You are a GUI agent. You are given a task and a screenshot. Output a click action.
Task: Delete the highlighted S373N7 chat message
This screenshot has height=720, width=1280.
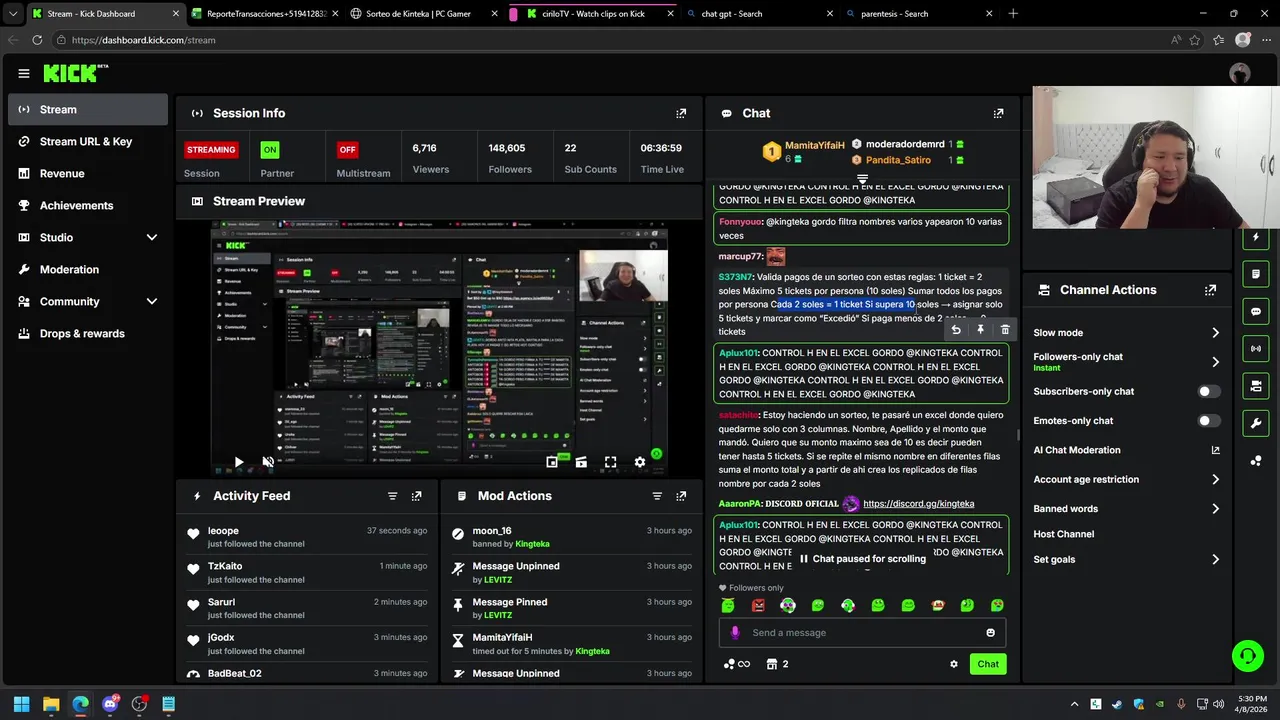tap(1005, 330)
